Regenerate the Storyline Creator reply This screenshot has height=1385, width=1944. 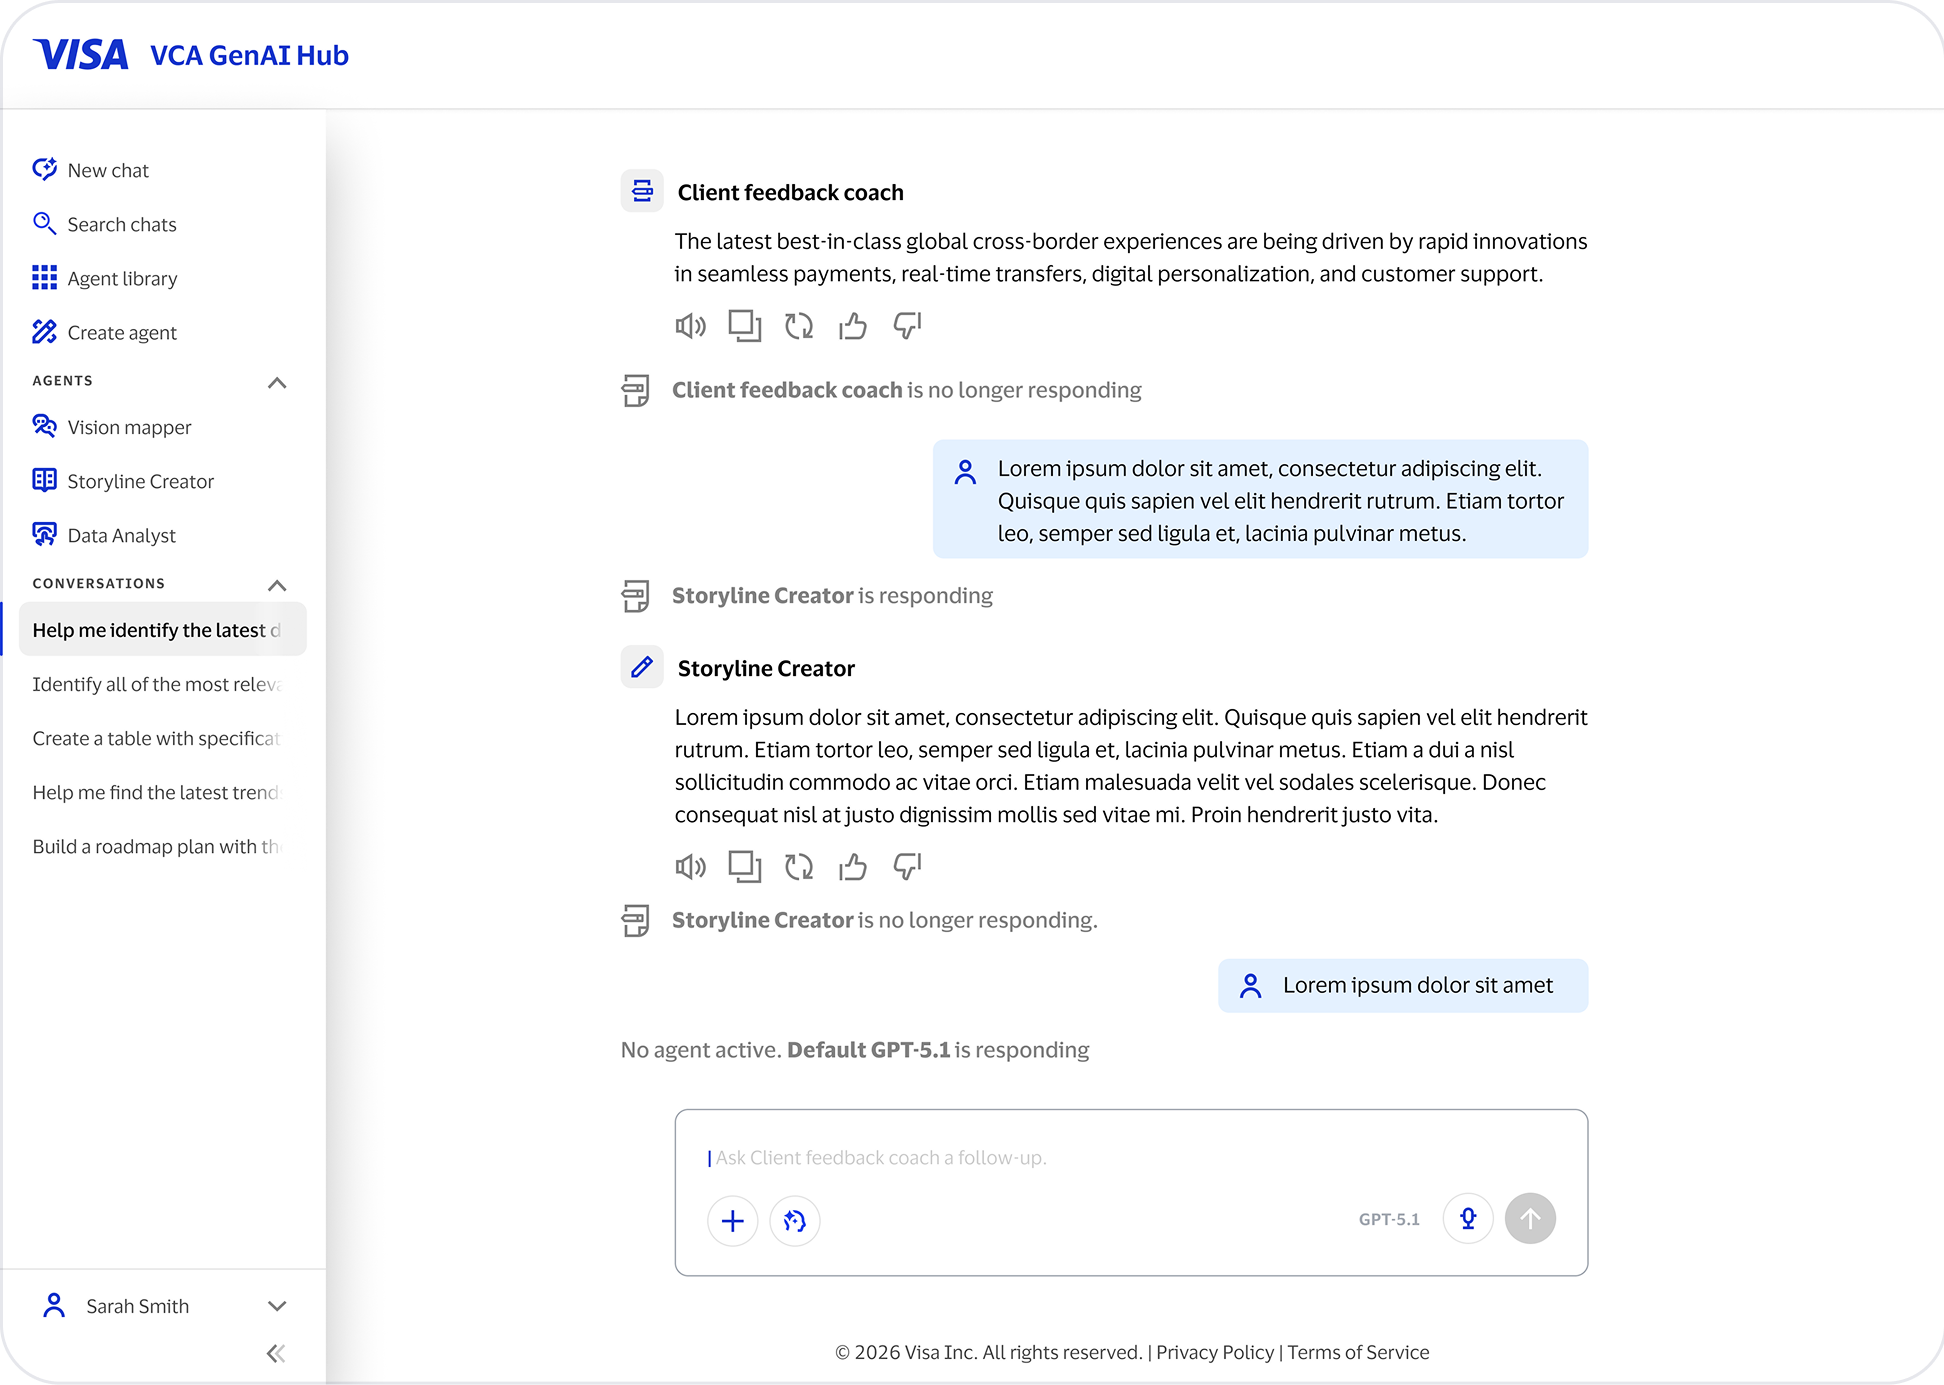[x=799, y=867]
